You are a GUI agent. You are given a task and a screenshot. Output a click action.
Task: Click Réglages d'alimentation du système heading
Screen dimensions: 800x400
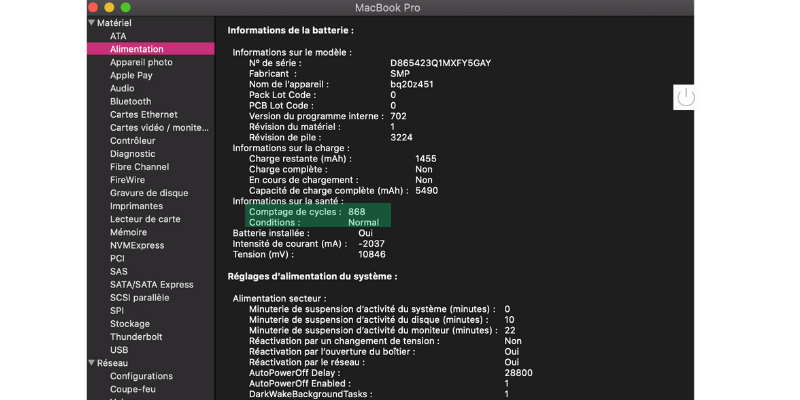tap(312, 277)
